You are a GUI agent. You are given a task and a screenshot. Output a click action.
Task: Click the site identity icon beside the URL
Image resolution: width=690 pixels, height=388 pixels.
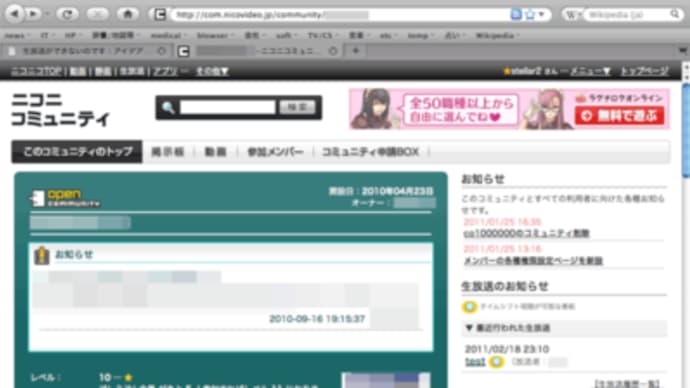(x=159, y=15)
